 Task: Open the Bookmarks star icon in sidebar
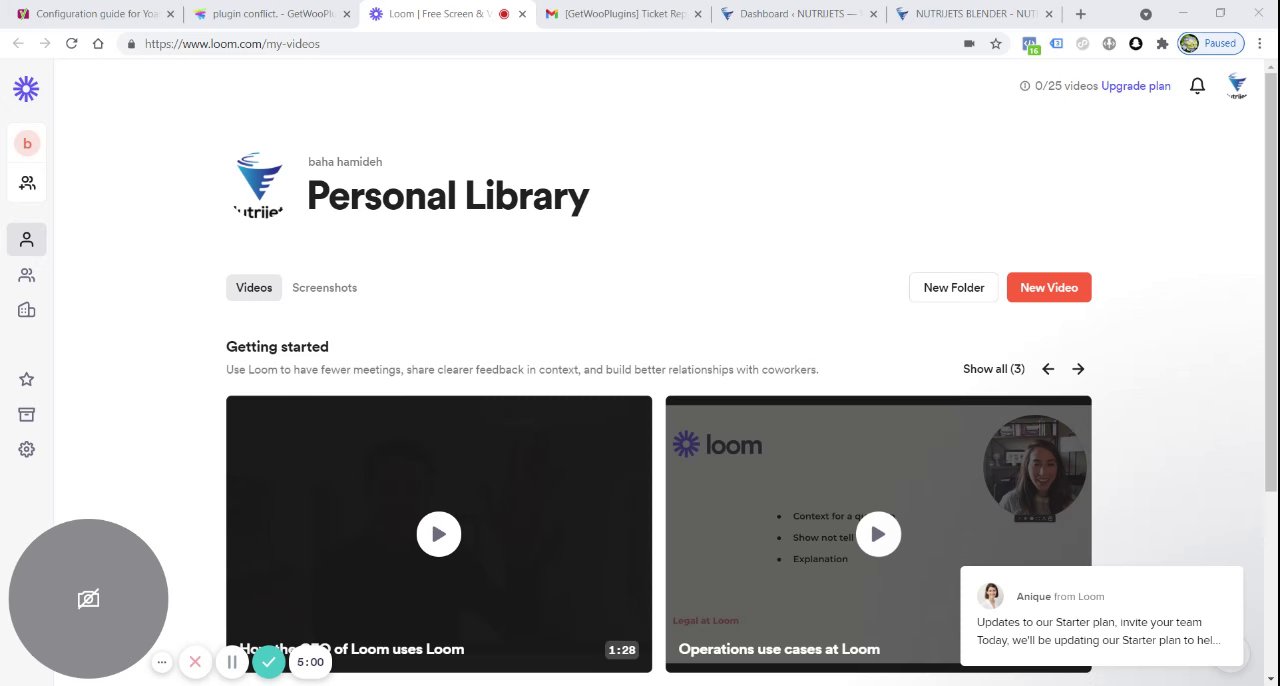click(x=27, y=379)
